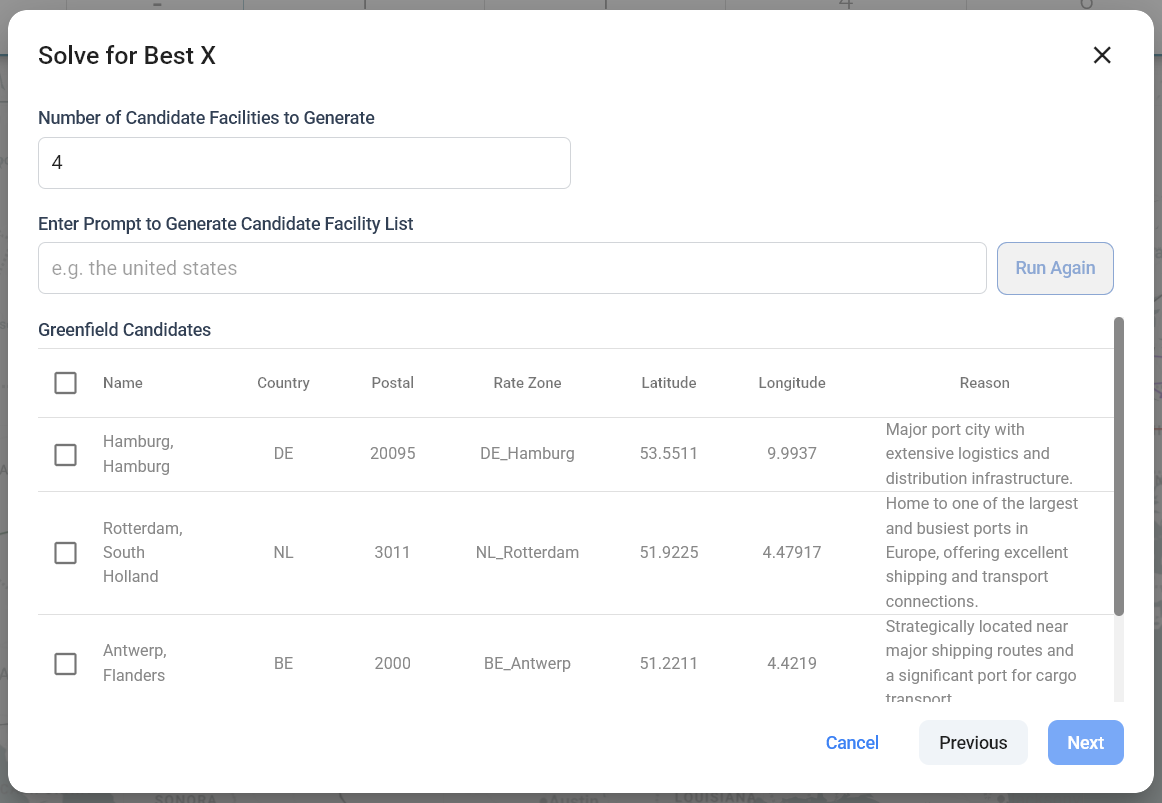1162x803 pixels.
Task: Click the Rate Zone column header
Action: (x=527, y=383)
